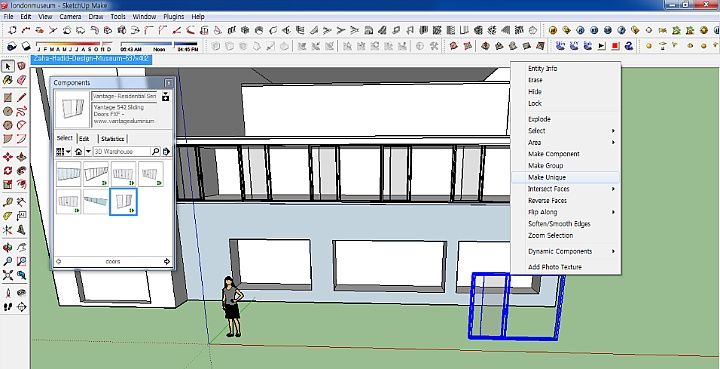Expand the Flip Along submenu

coord(566,212)
